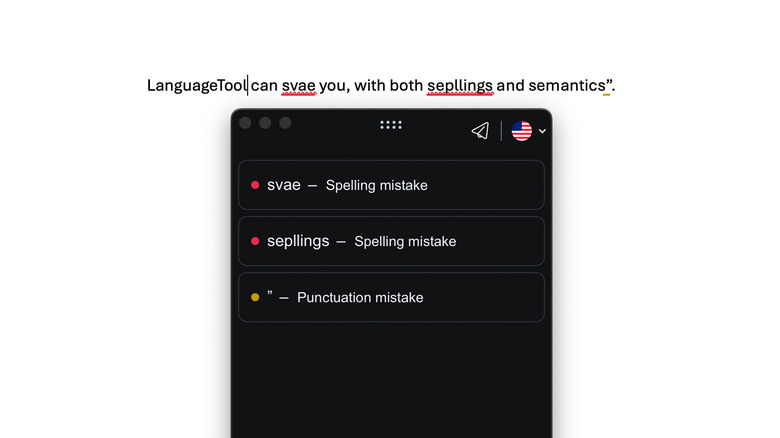Click the 'Spelling mistake' label for svae
This screenshot has height=438, width=780.
[376, 186]
